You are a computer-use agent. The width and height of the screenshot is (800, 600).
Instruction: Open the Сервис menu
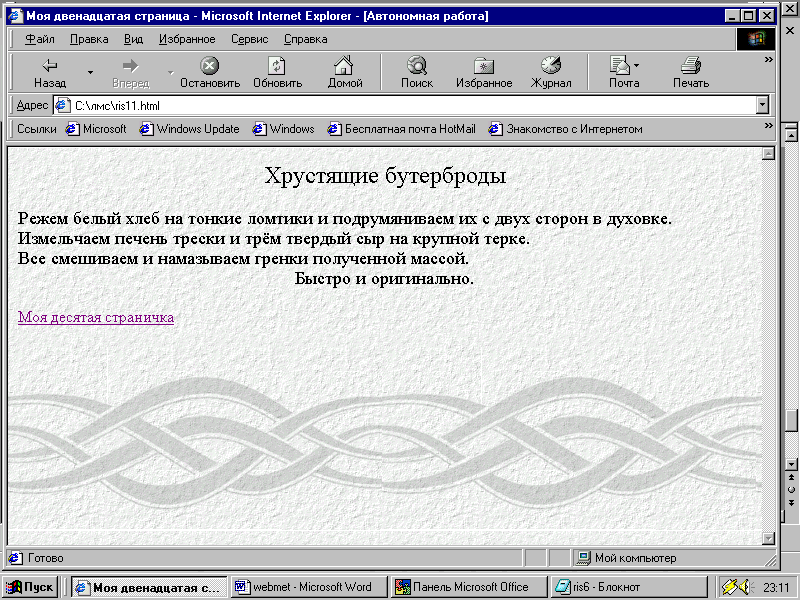click(x=249, y=39)
